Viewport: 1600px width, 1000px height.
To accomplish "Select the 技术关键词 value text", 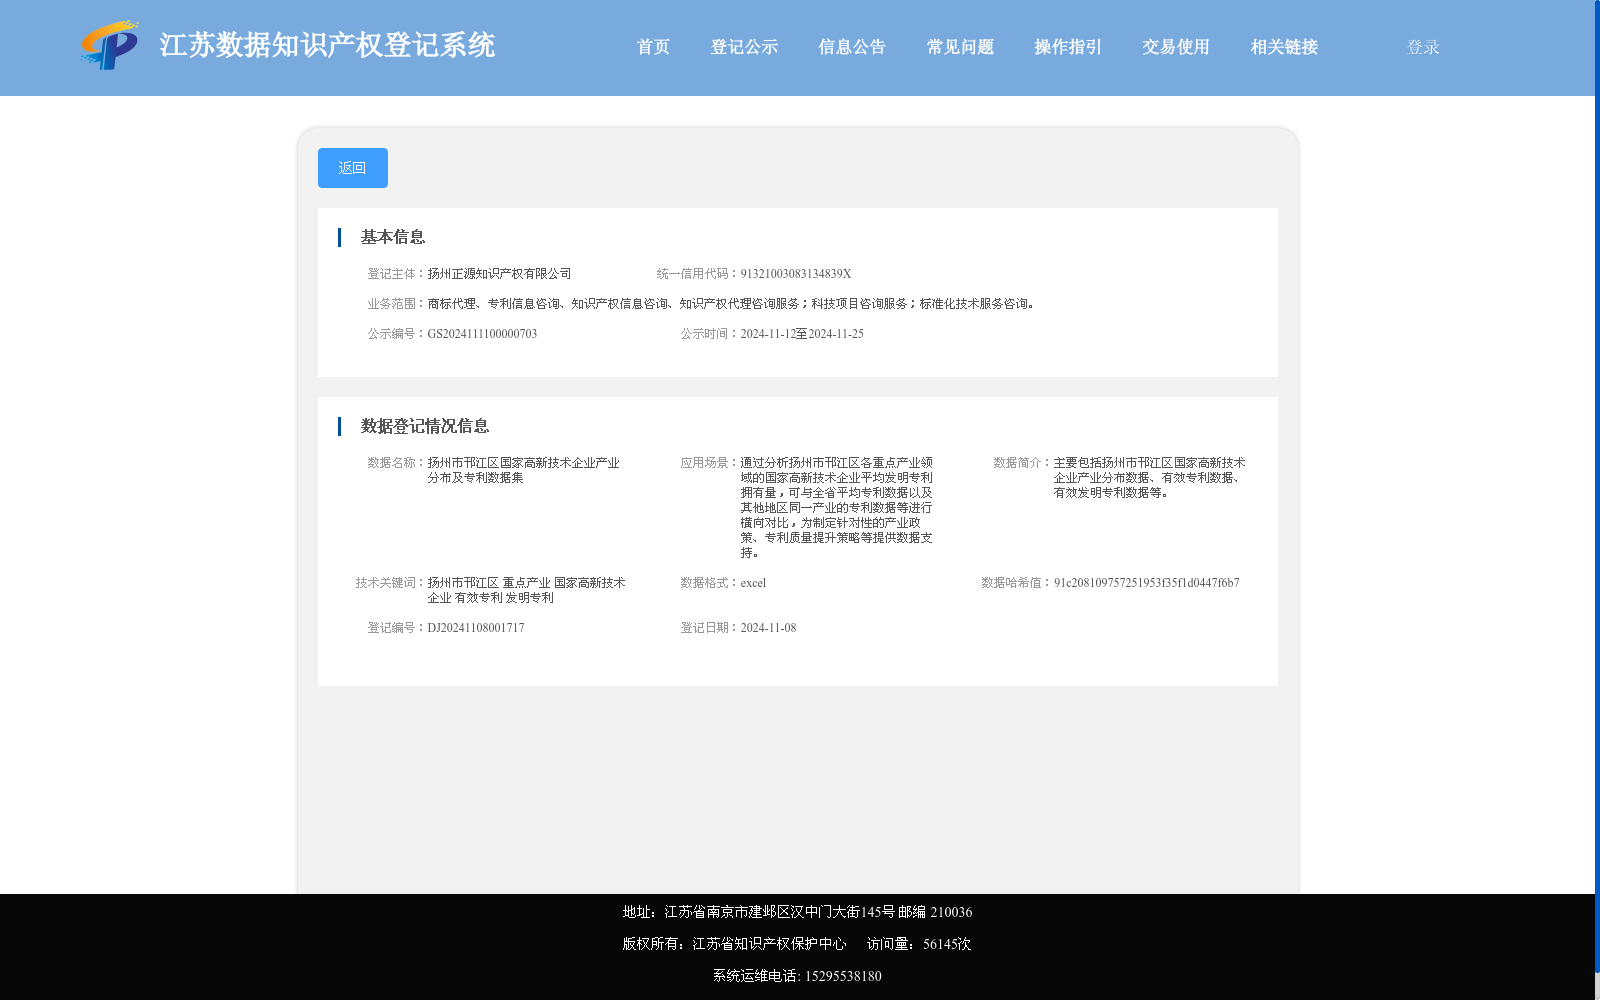I will coord(526,590).
